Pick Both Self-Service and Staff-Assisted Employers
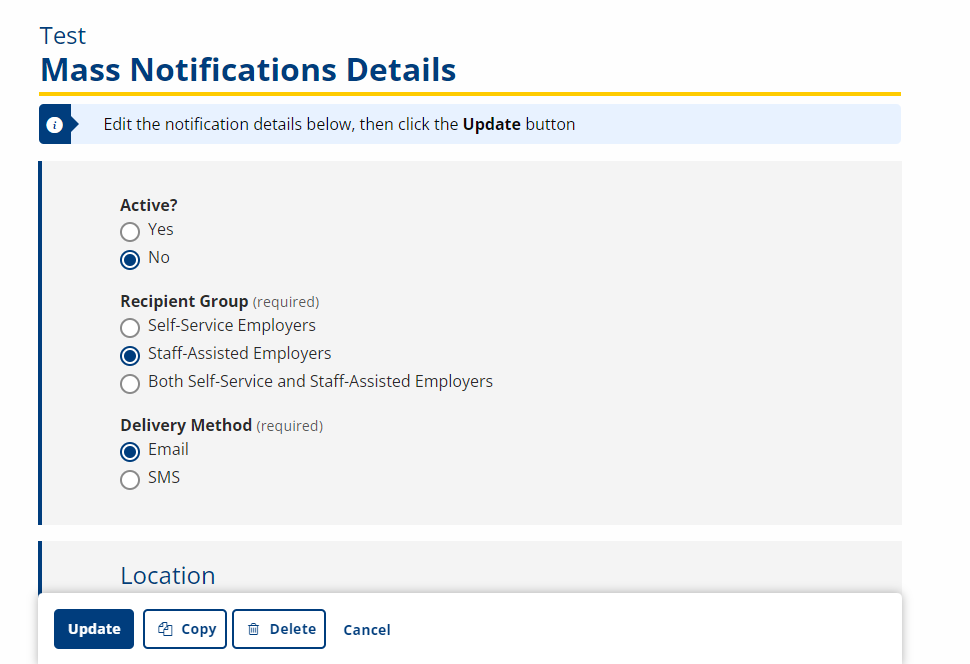This screenshot has width=970, height=664. tap(130, 384)
